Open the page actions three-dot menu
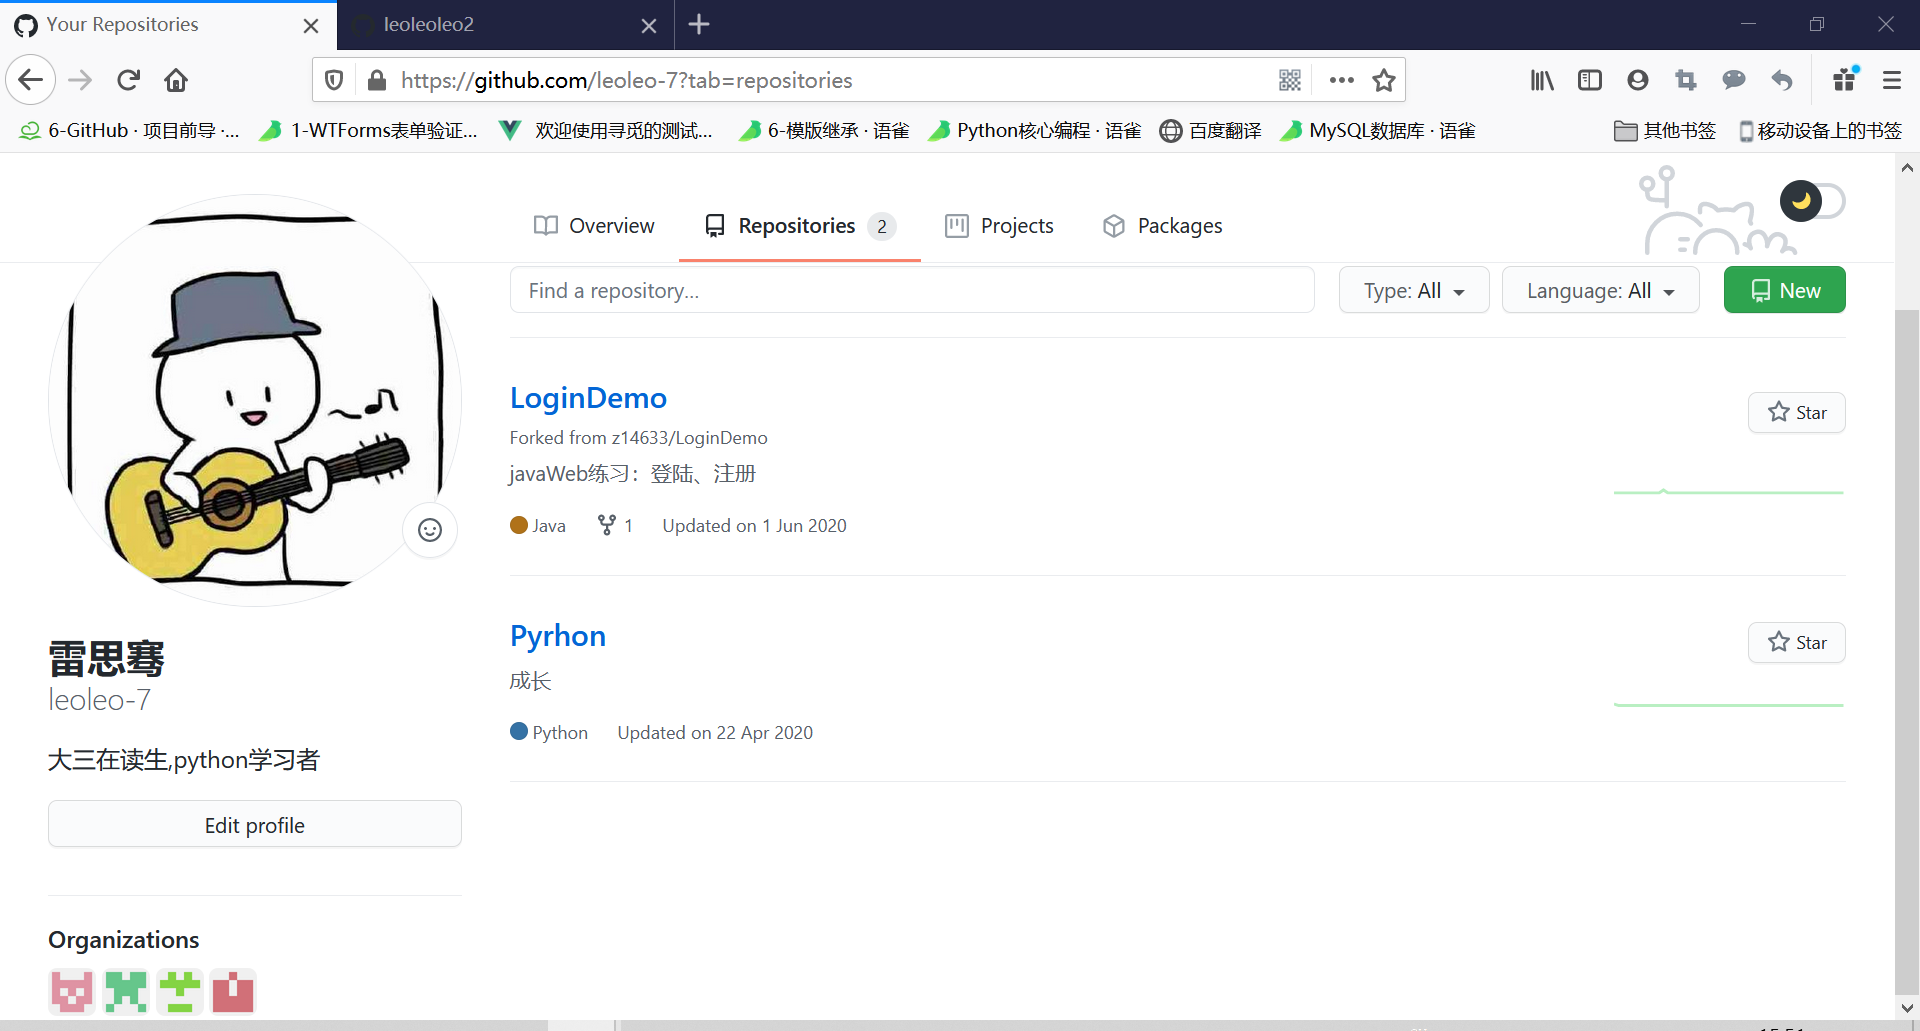The image size is (1920, 1031). click(x=1342, y=80)
